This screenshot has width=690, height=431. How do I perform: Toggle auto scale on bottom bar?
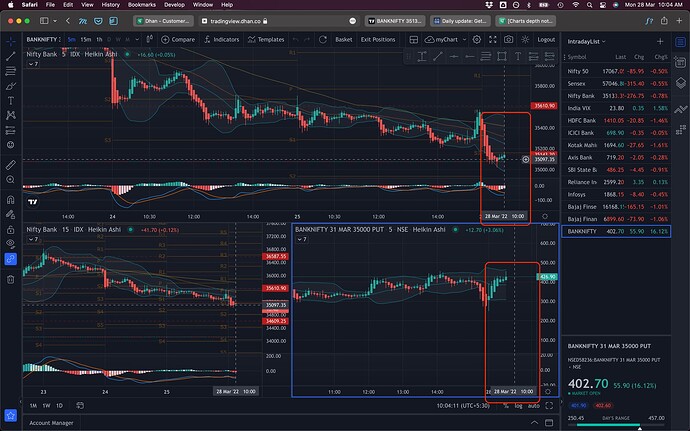tap(533, 405)
